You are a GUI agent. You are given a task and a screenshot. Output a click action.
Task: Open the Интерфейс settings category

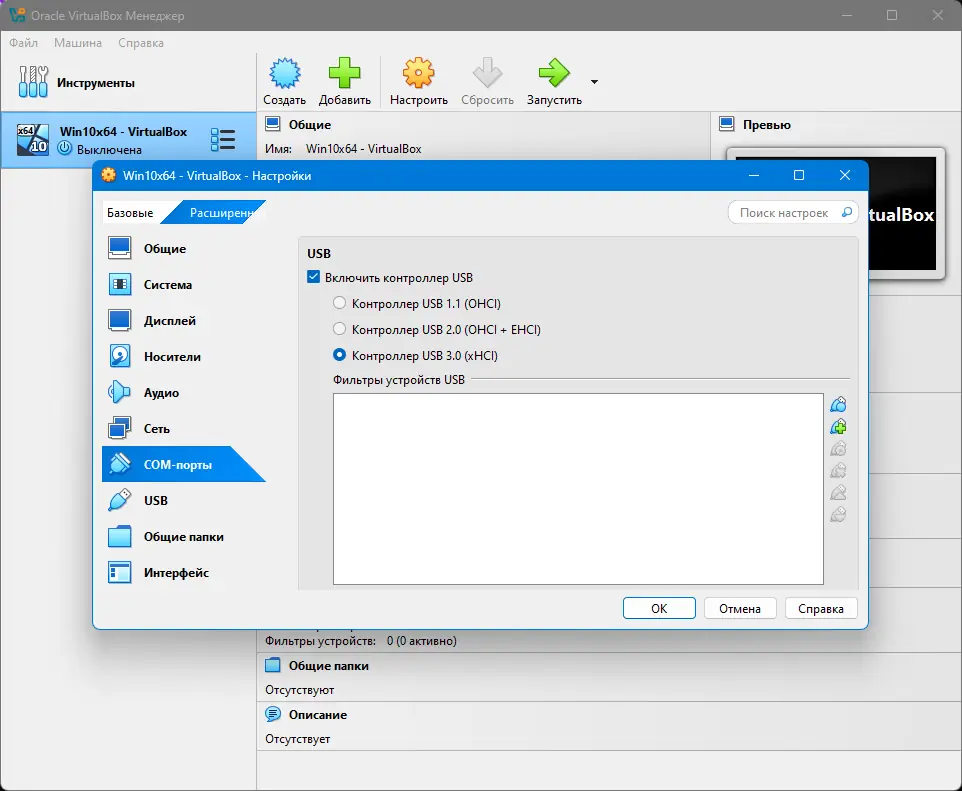(x=183, y=573)
